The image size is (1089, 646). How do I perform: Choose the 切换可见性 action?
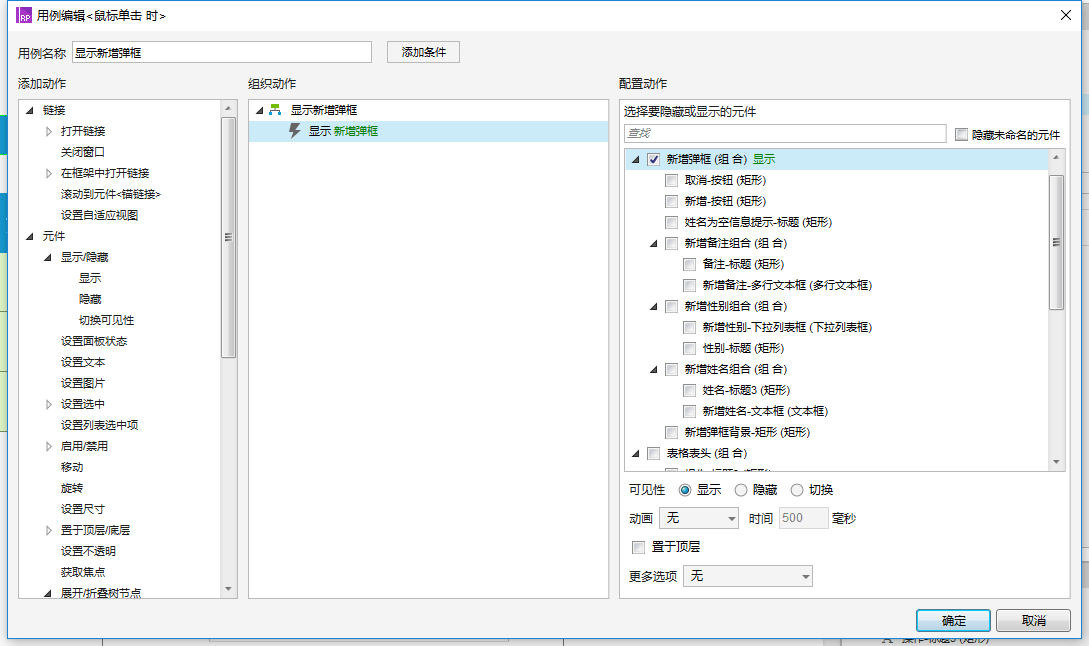pyautogui.click(x=106, y=320)
